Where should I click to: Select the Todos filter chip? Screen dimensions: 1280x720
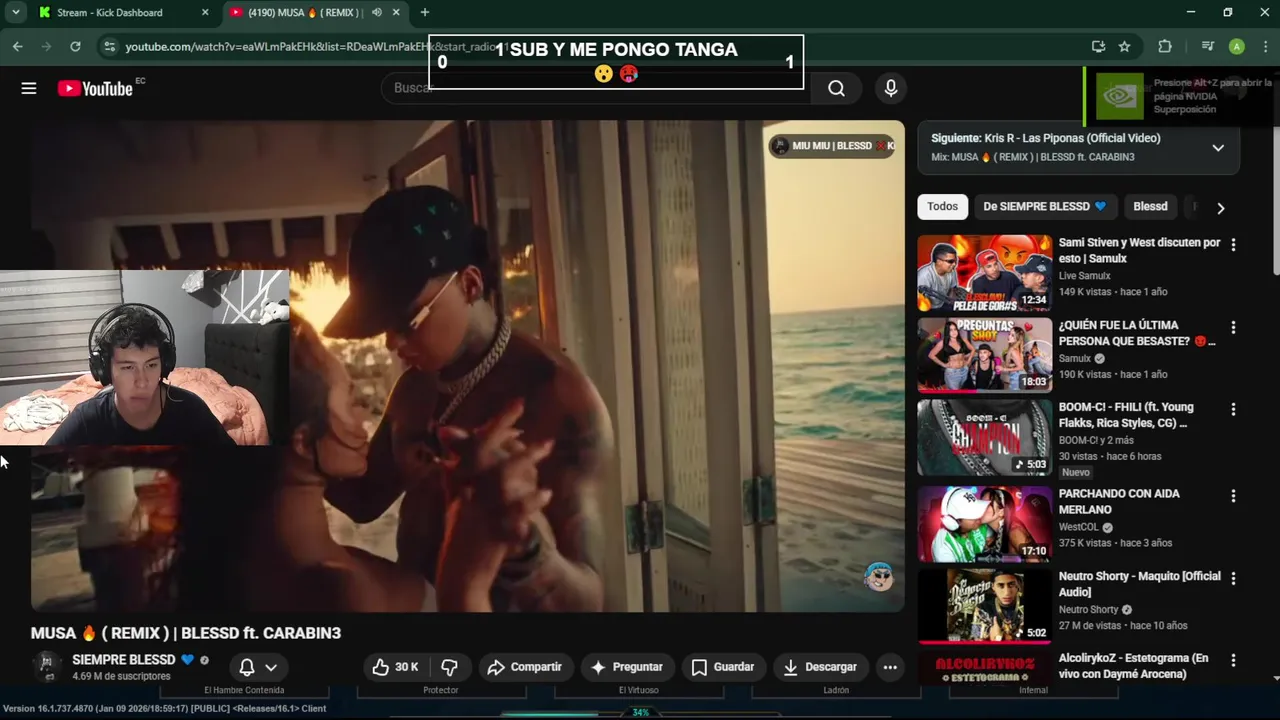click(x=942, y=207)
